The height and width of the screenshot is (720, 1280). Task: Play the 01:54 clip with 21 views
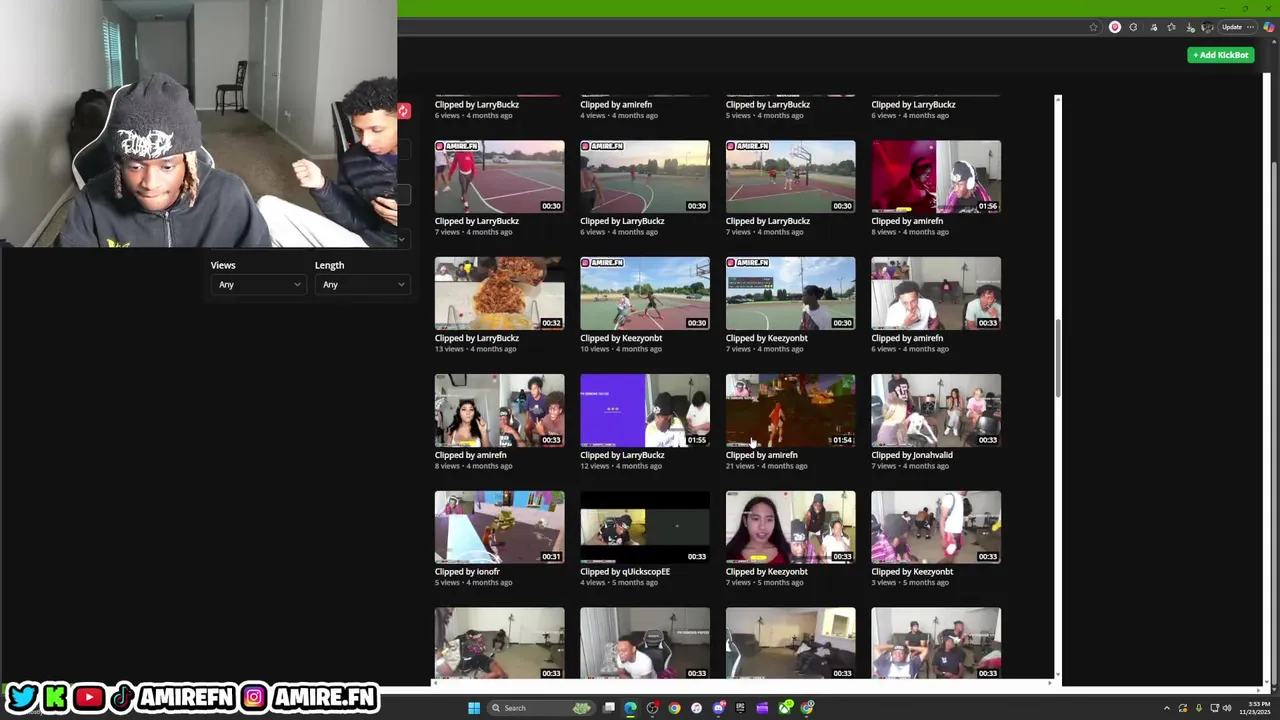tap(790, 410)
